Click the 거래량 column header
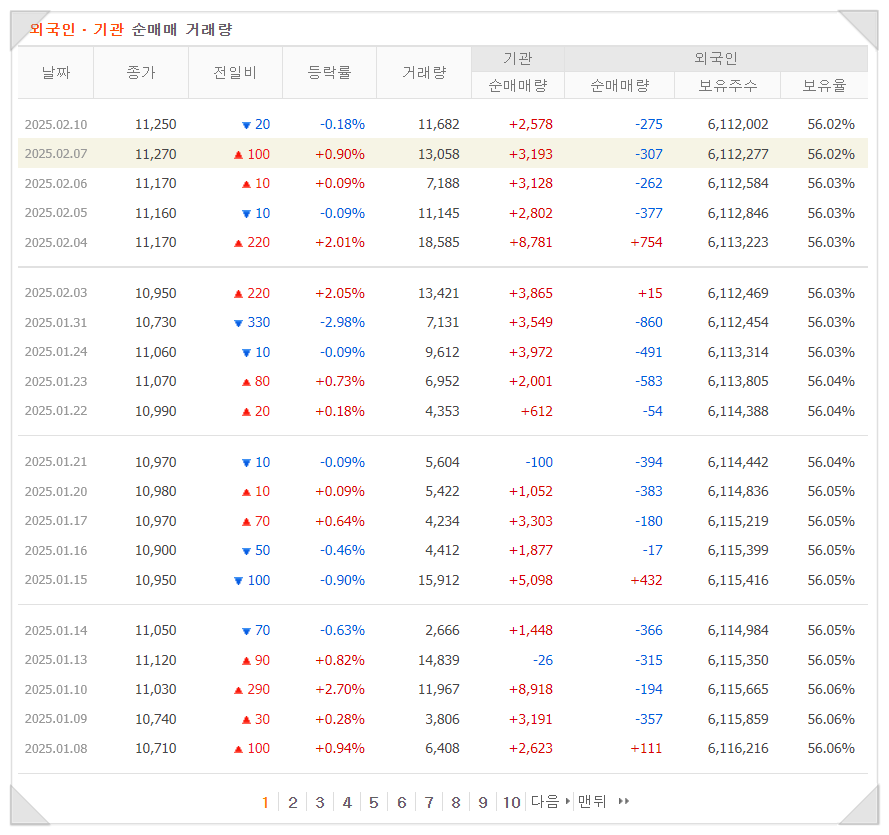Viewport: 889px width, 835px height. point(424,73)
